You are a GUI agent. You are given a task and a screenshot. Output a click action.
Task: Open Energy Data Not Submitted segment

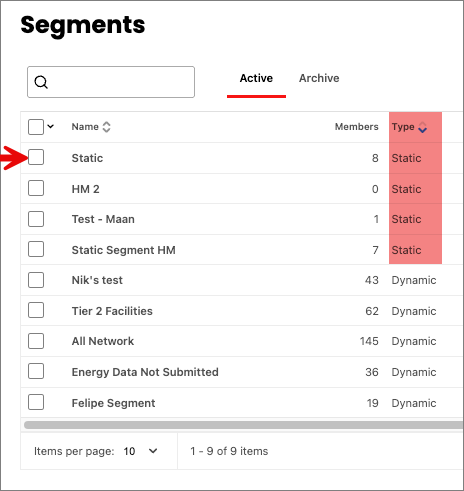[145, 372]
